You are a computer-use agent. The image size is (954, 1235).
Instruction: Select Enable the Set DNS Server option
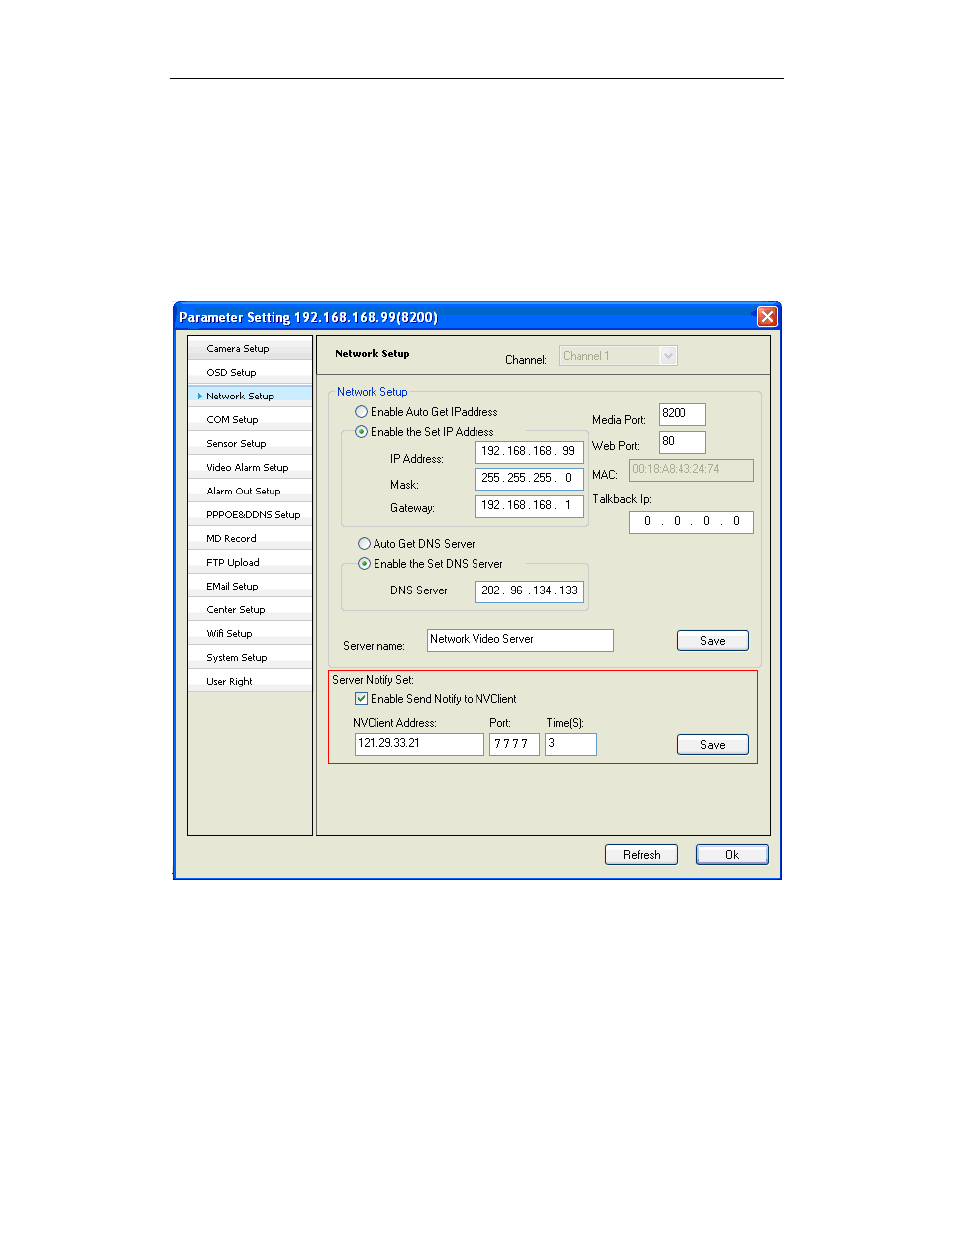(x=364, y=564)
